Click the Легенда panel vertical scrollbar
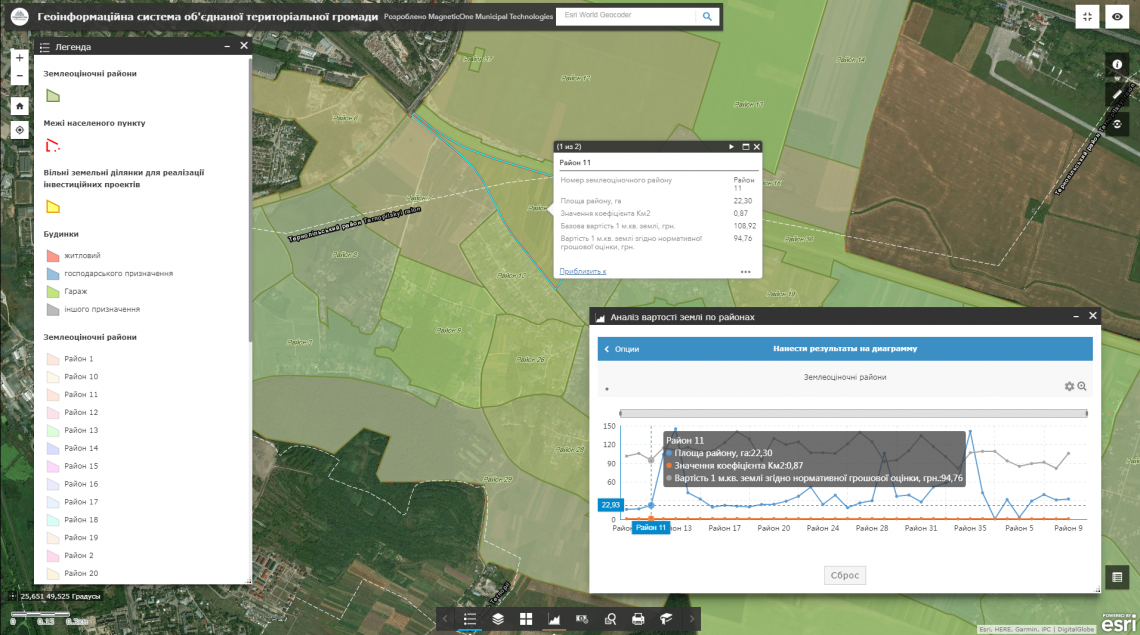This screenshot has height=635, width=1140. [250, 200]
